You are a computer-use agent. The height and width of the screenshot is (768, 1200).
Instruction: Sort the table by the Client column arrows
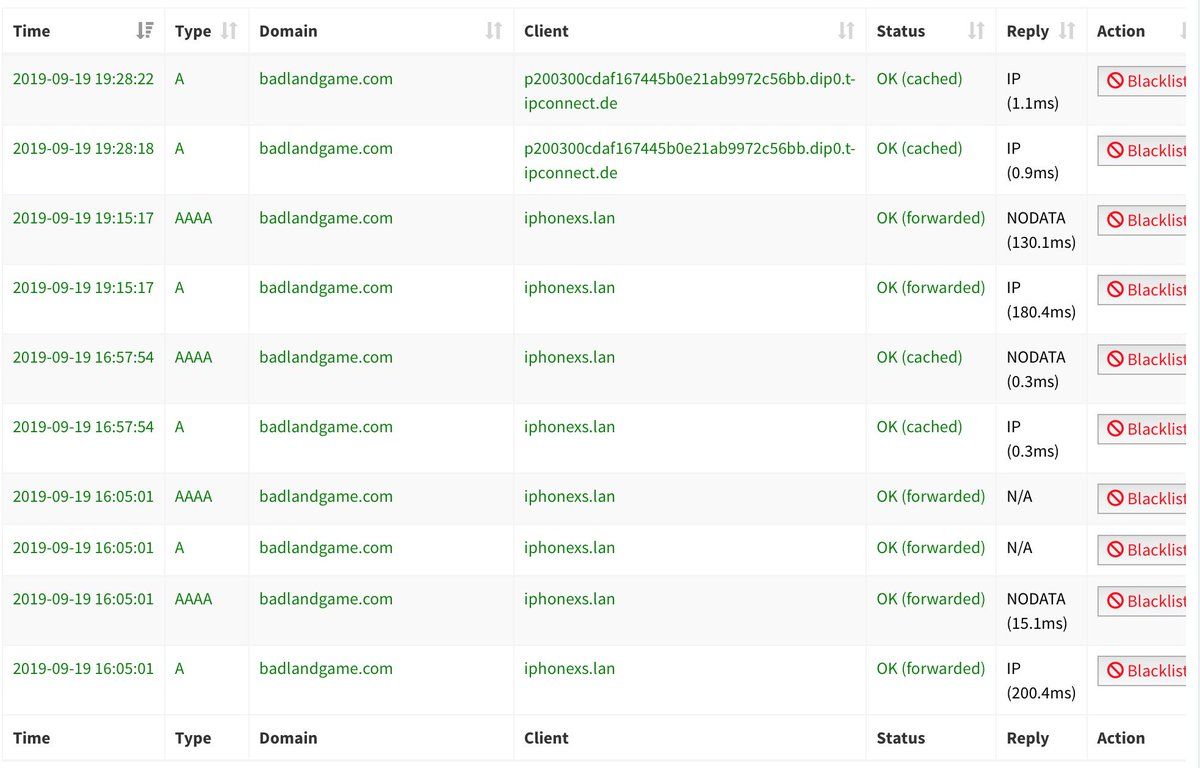pyautogui.click(x=846, y=31)
